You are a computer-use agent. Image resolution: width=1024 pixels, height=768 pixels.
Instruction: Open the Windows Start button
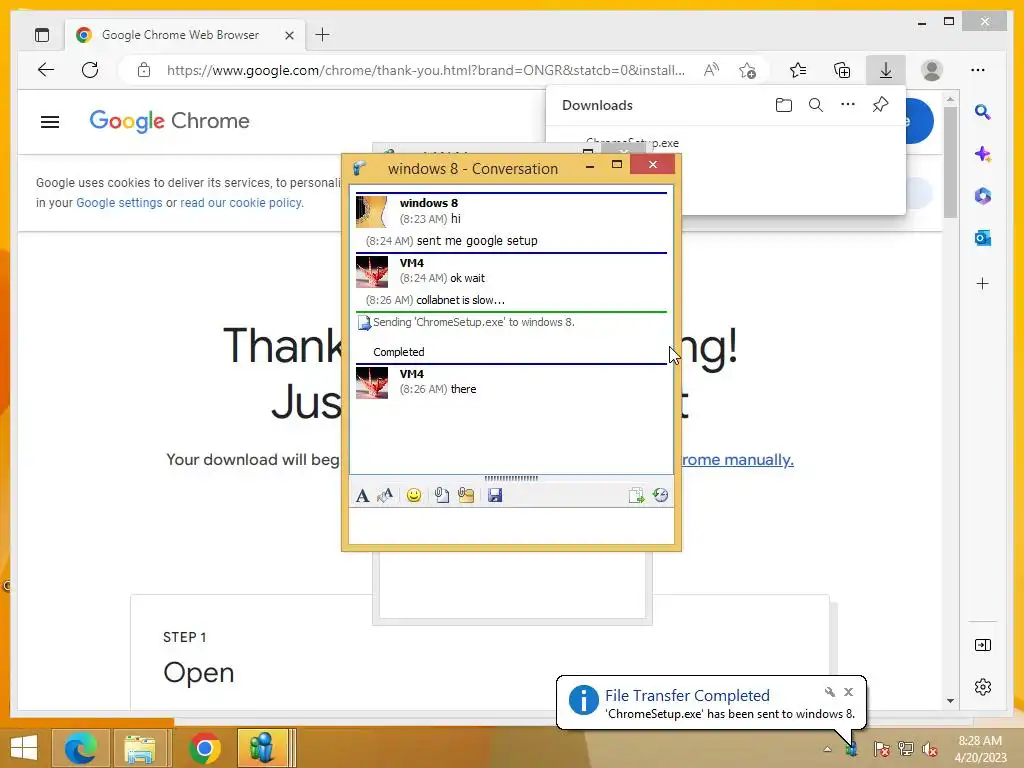(24, 748)
